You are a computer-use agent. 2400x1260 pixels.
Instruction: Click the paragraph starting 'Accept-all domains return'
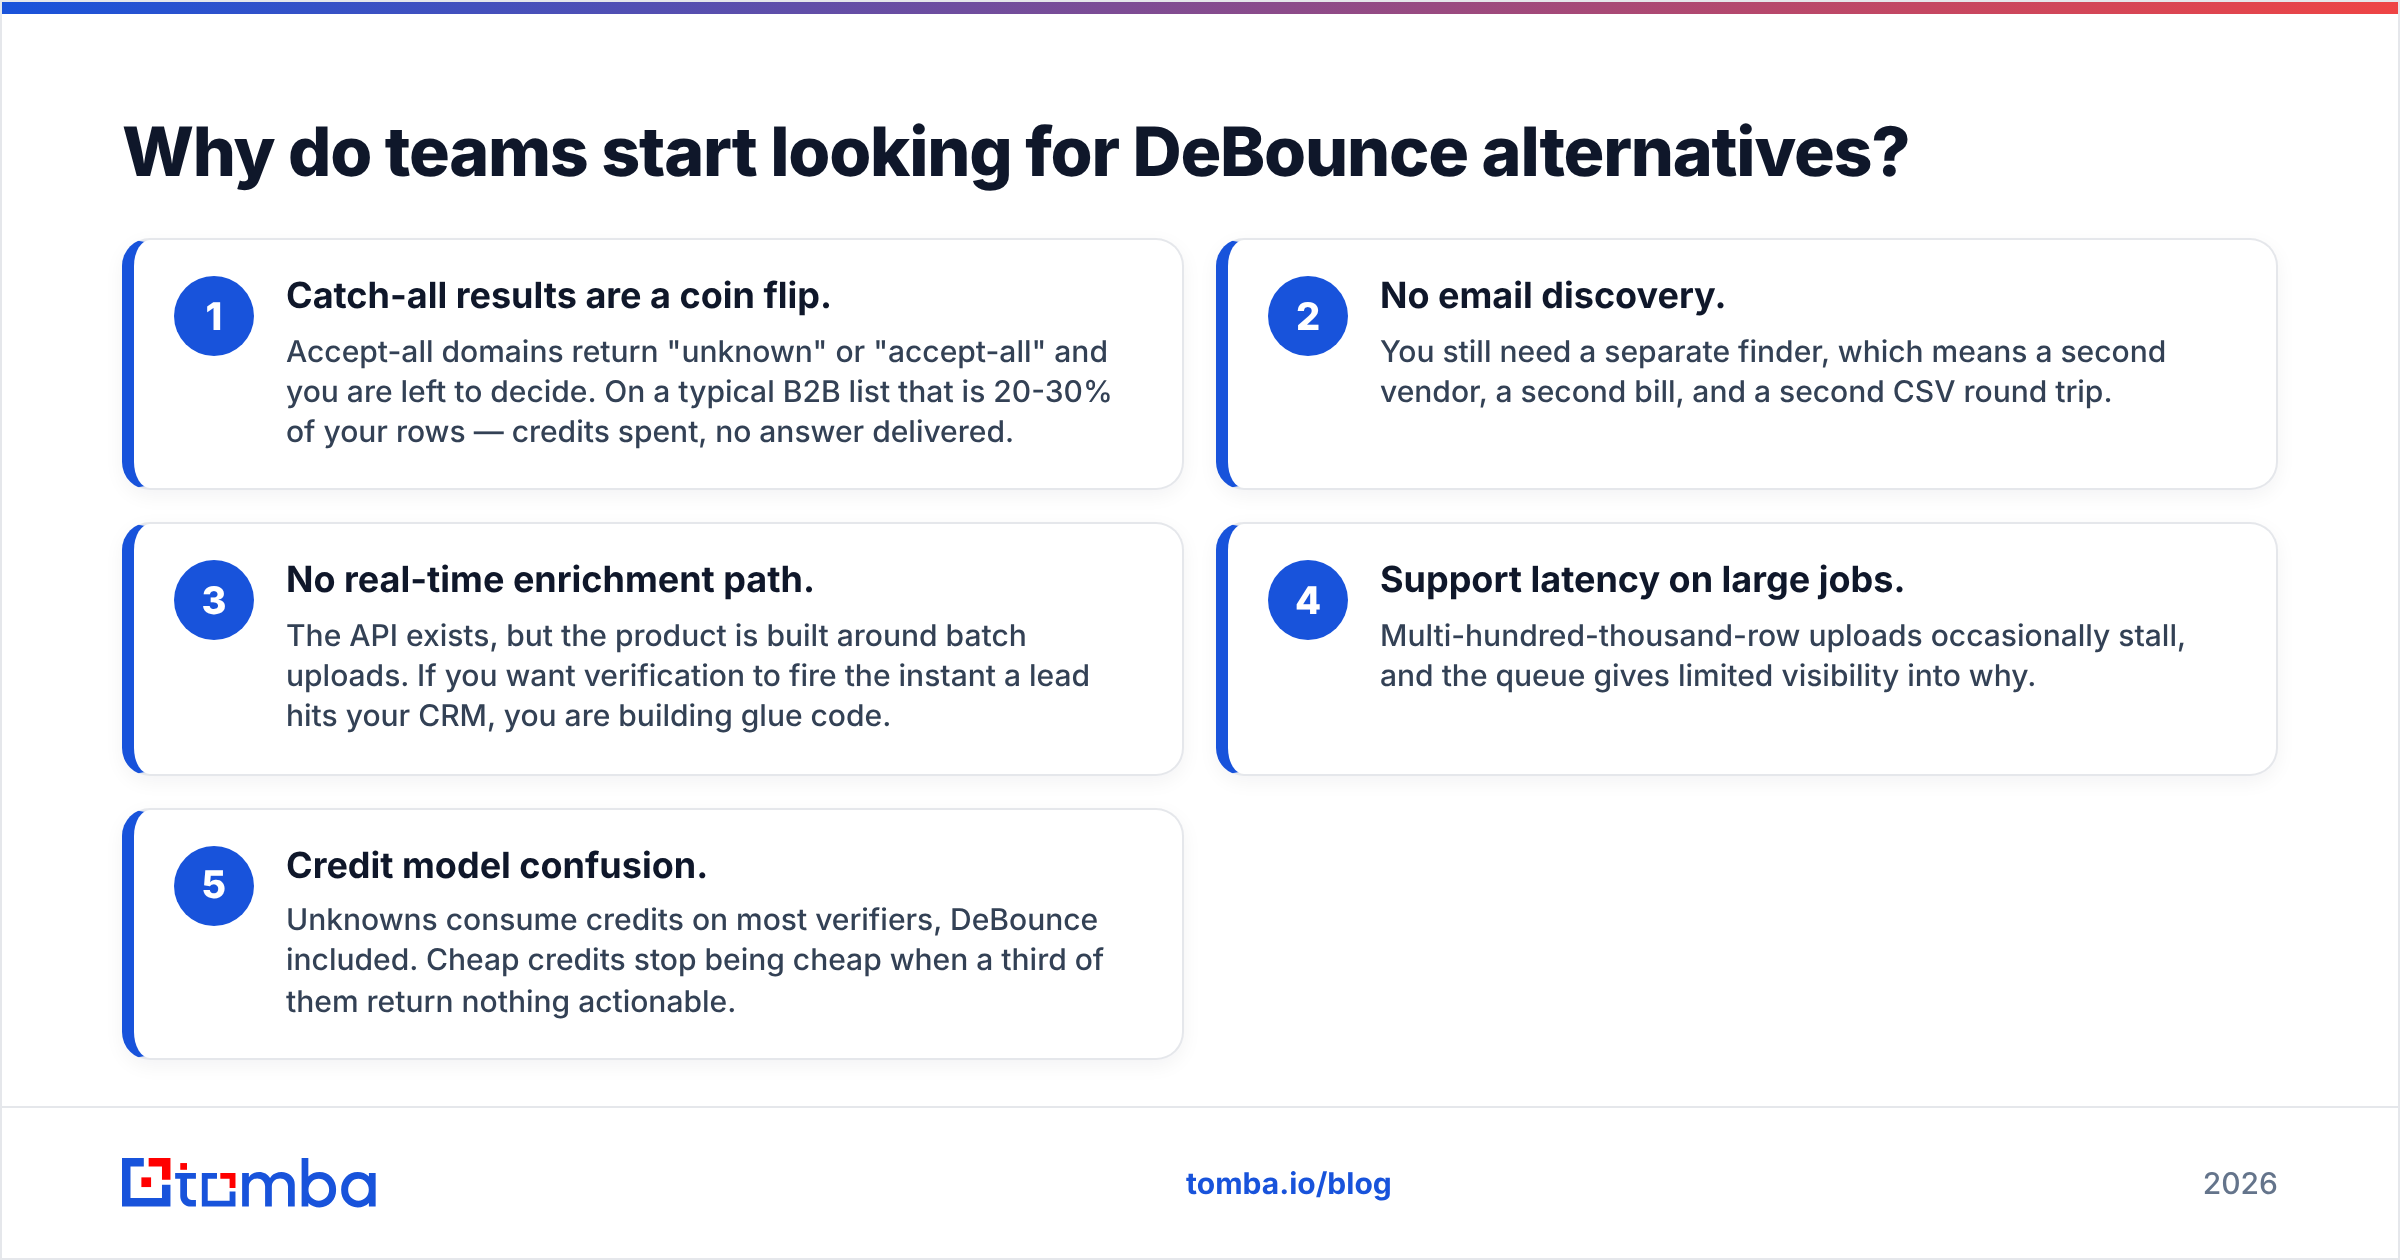[698, 392]
